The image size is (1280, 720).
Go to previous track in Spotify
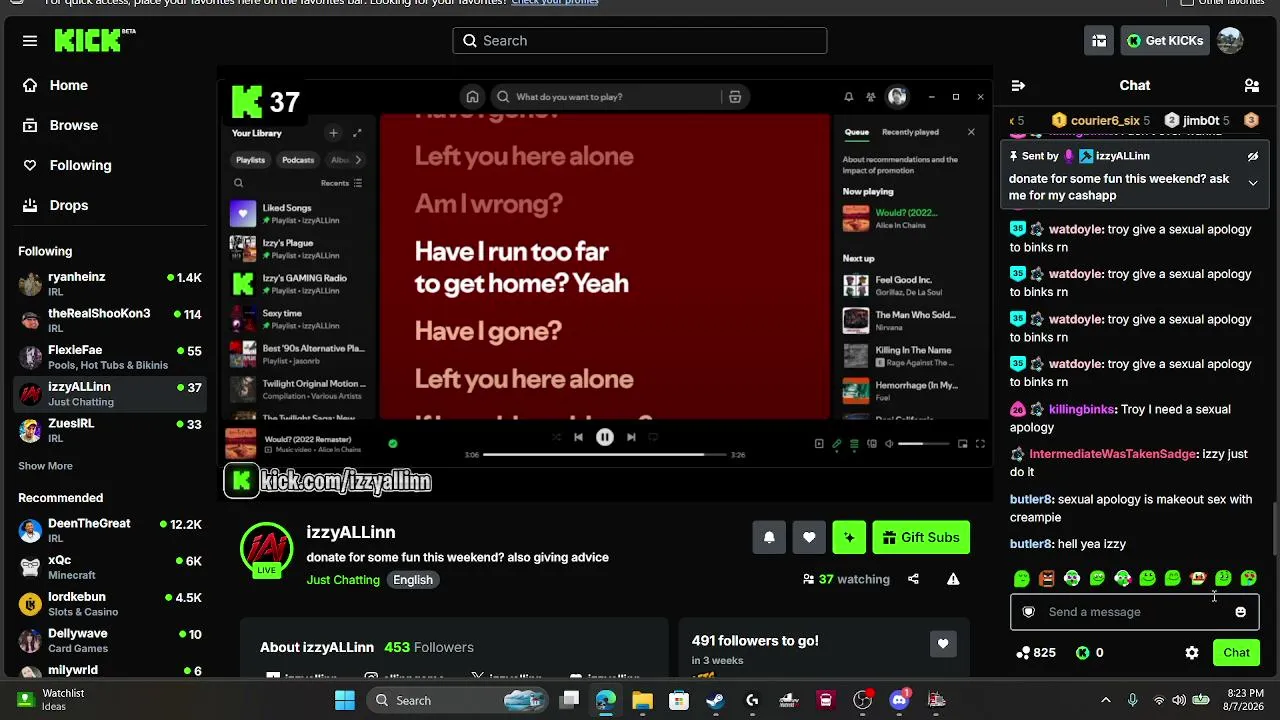click(x=578, y=437)
